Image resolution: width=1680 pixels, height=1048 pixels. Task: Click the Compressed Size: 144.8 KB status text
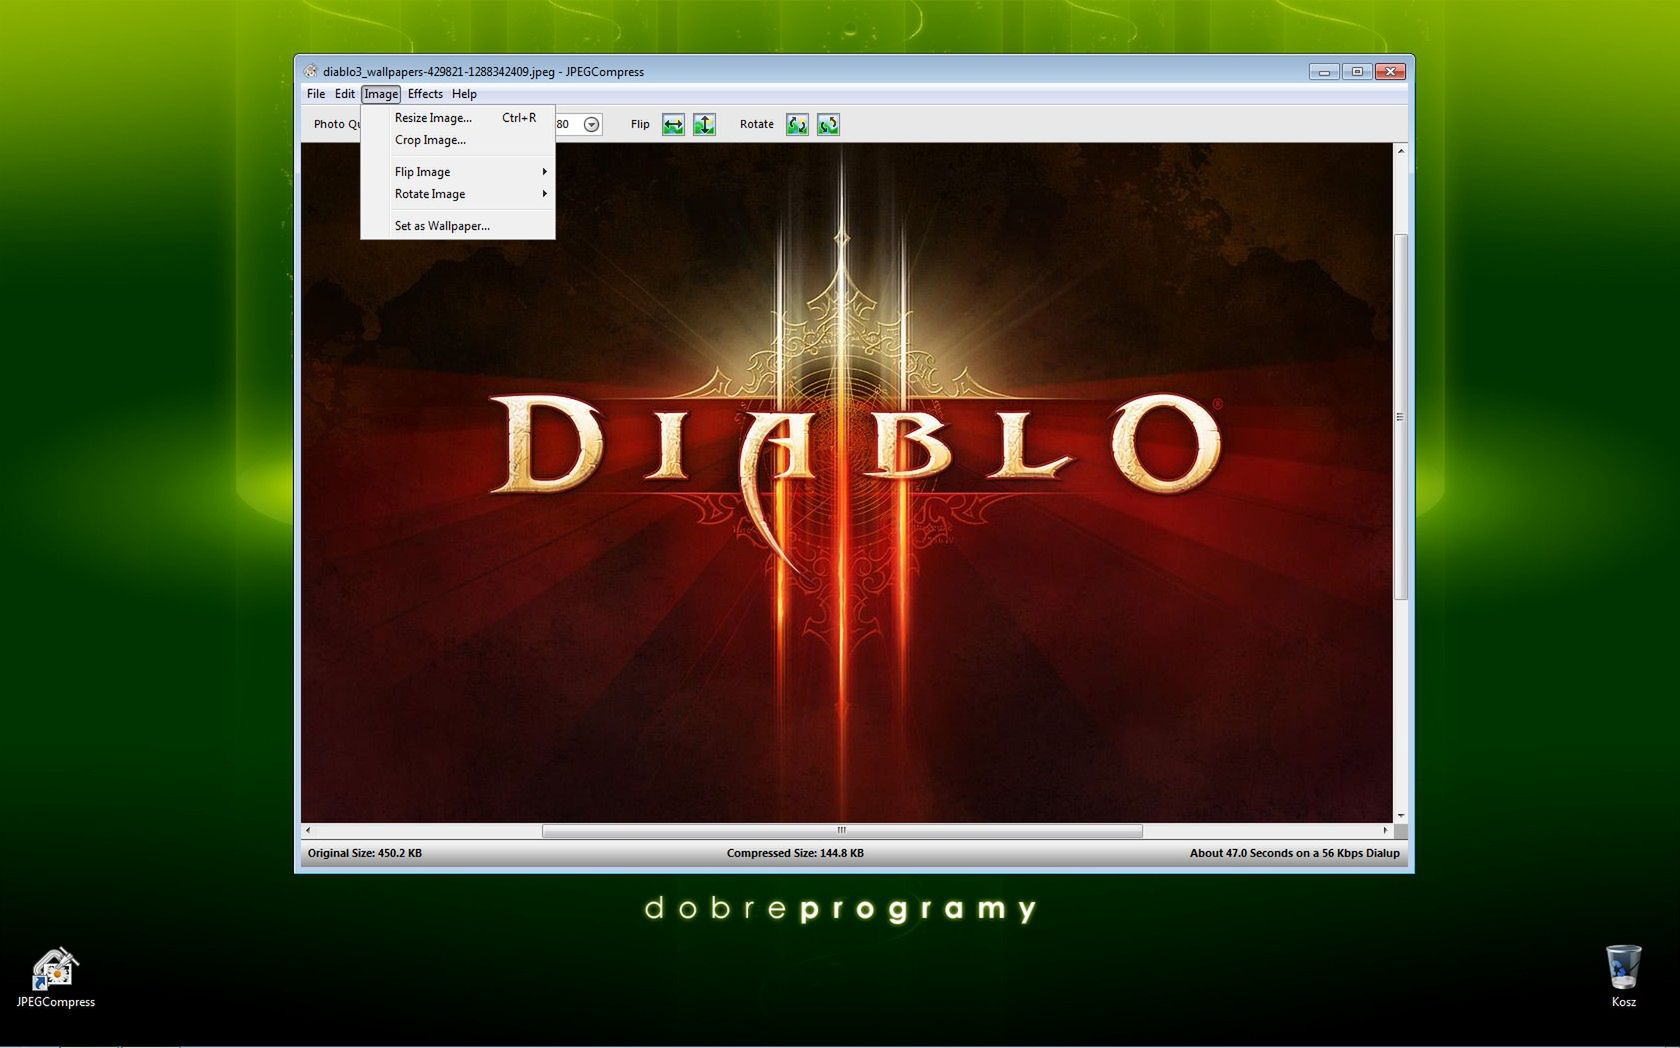click(795, 853)
